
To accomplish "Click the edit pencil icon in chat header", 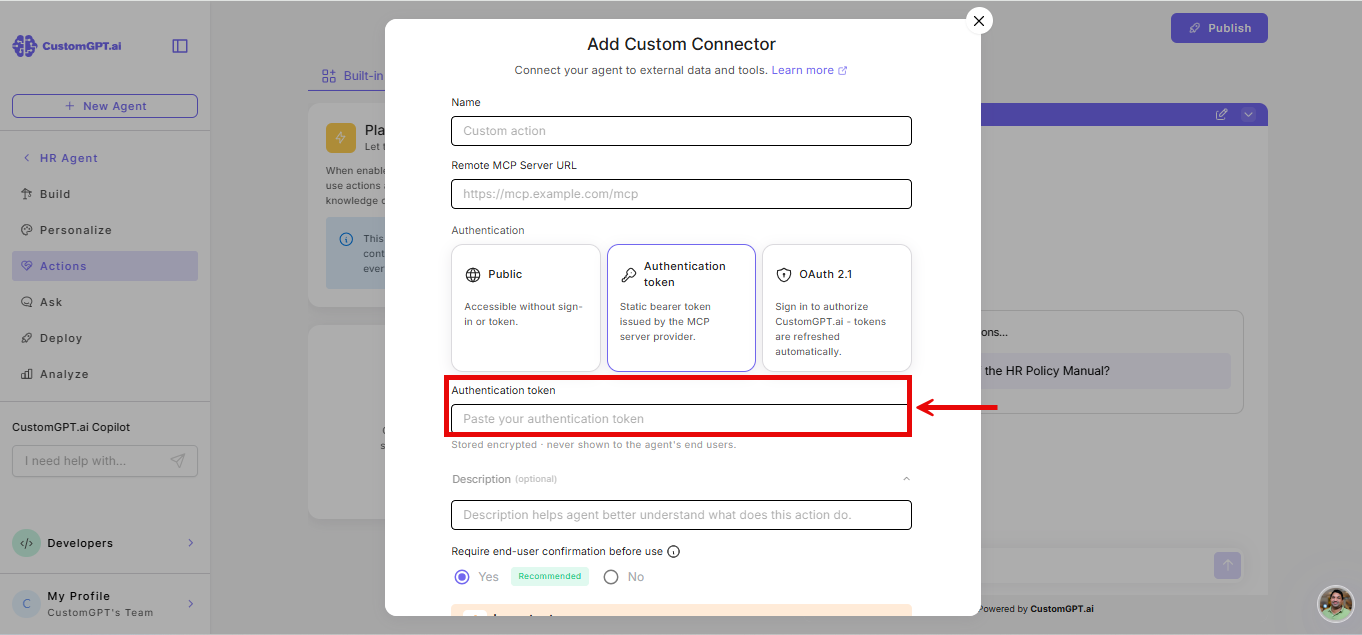I will coord(1221,114).
